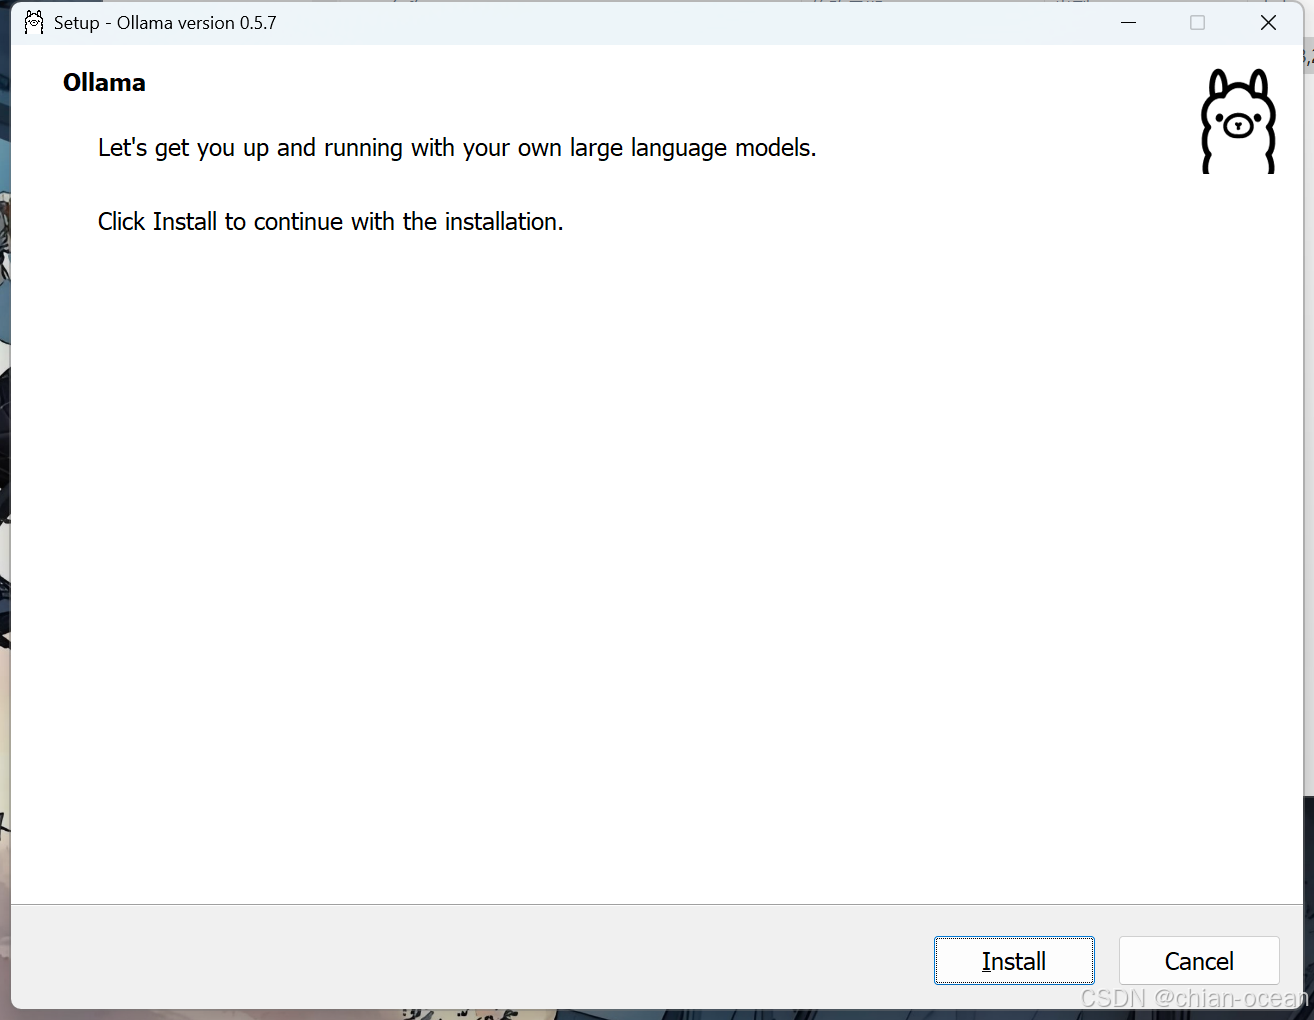Close the Setup window with X
The image size is (1314, 1020).
(1268, 22)
